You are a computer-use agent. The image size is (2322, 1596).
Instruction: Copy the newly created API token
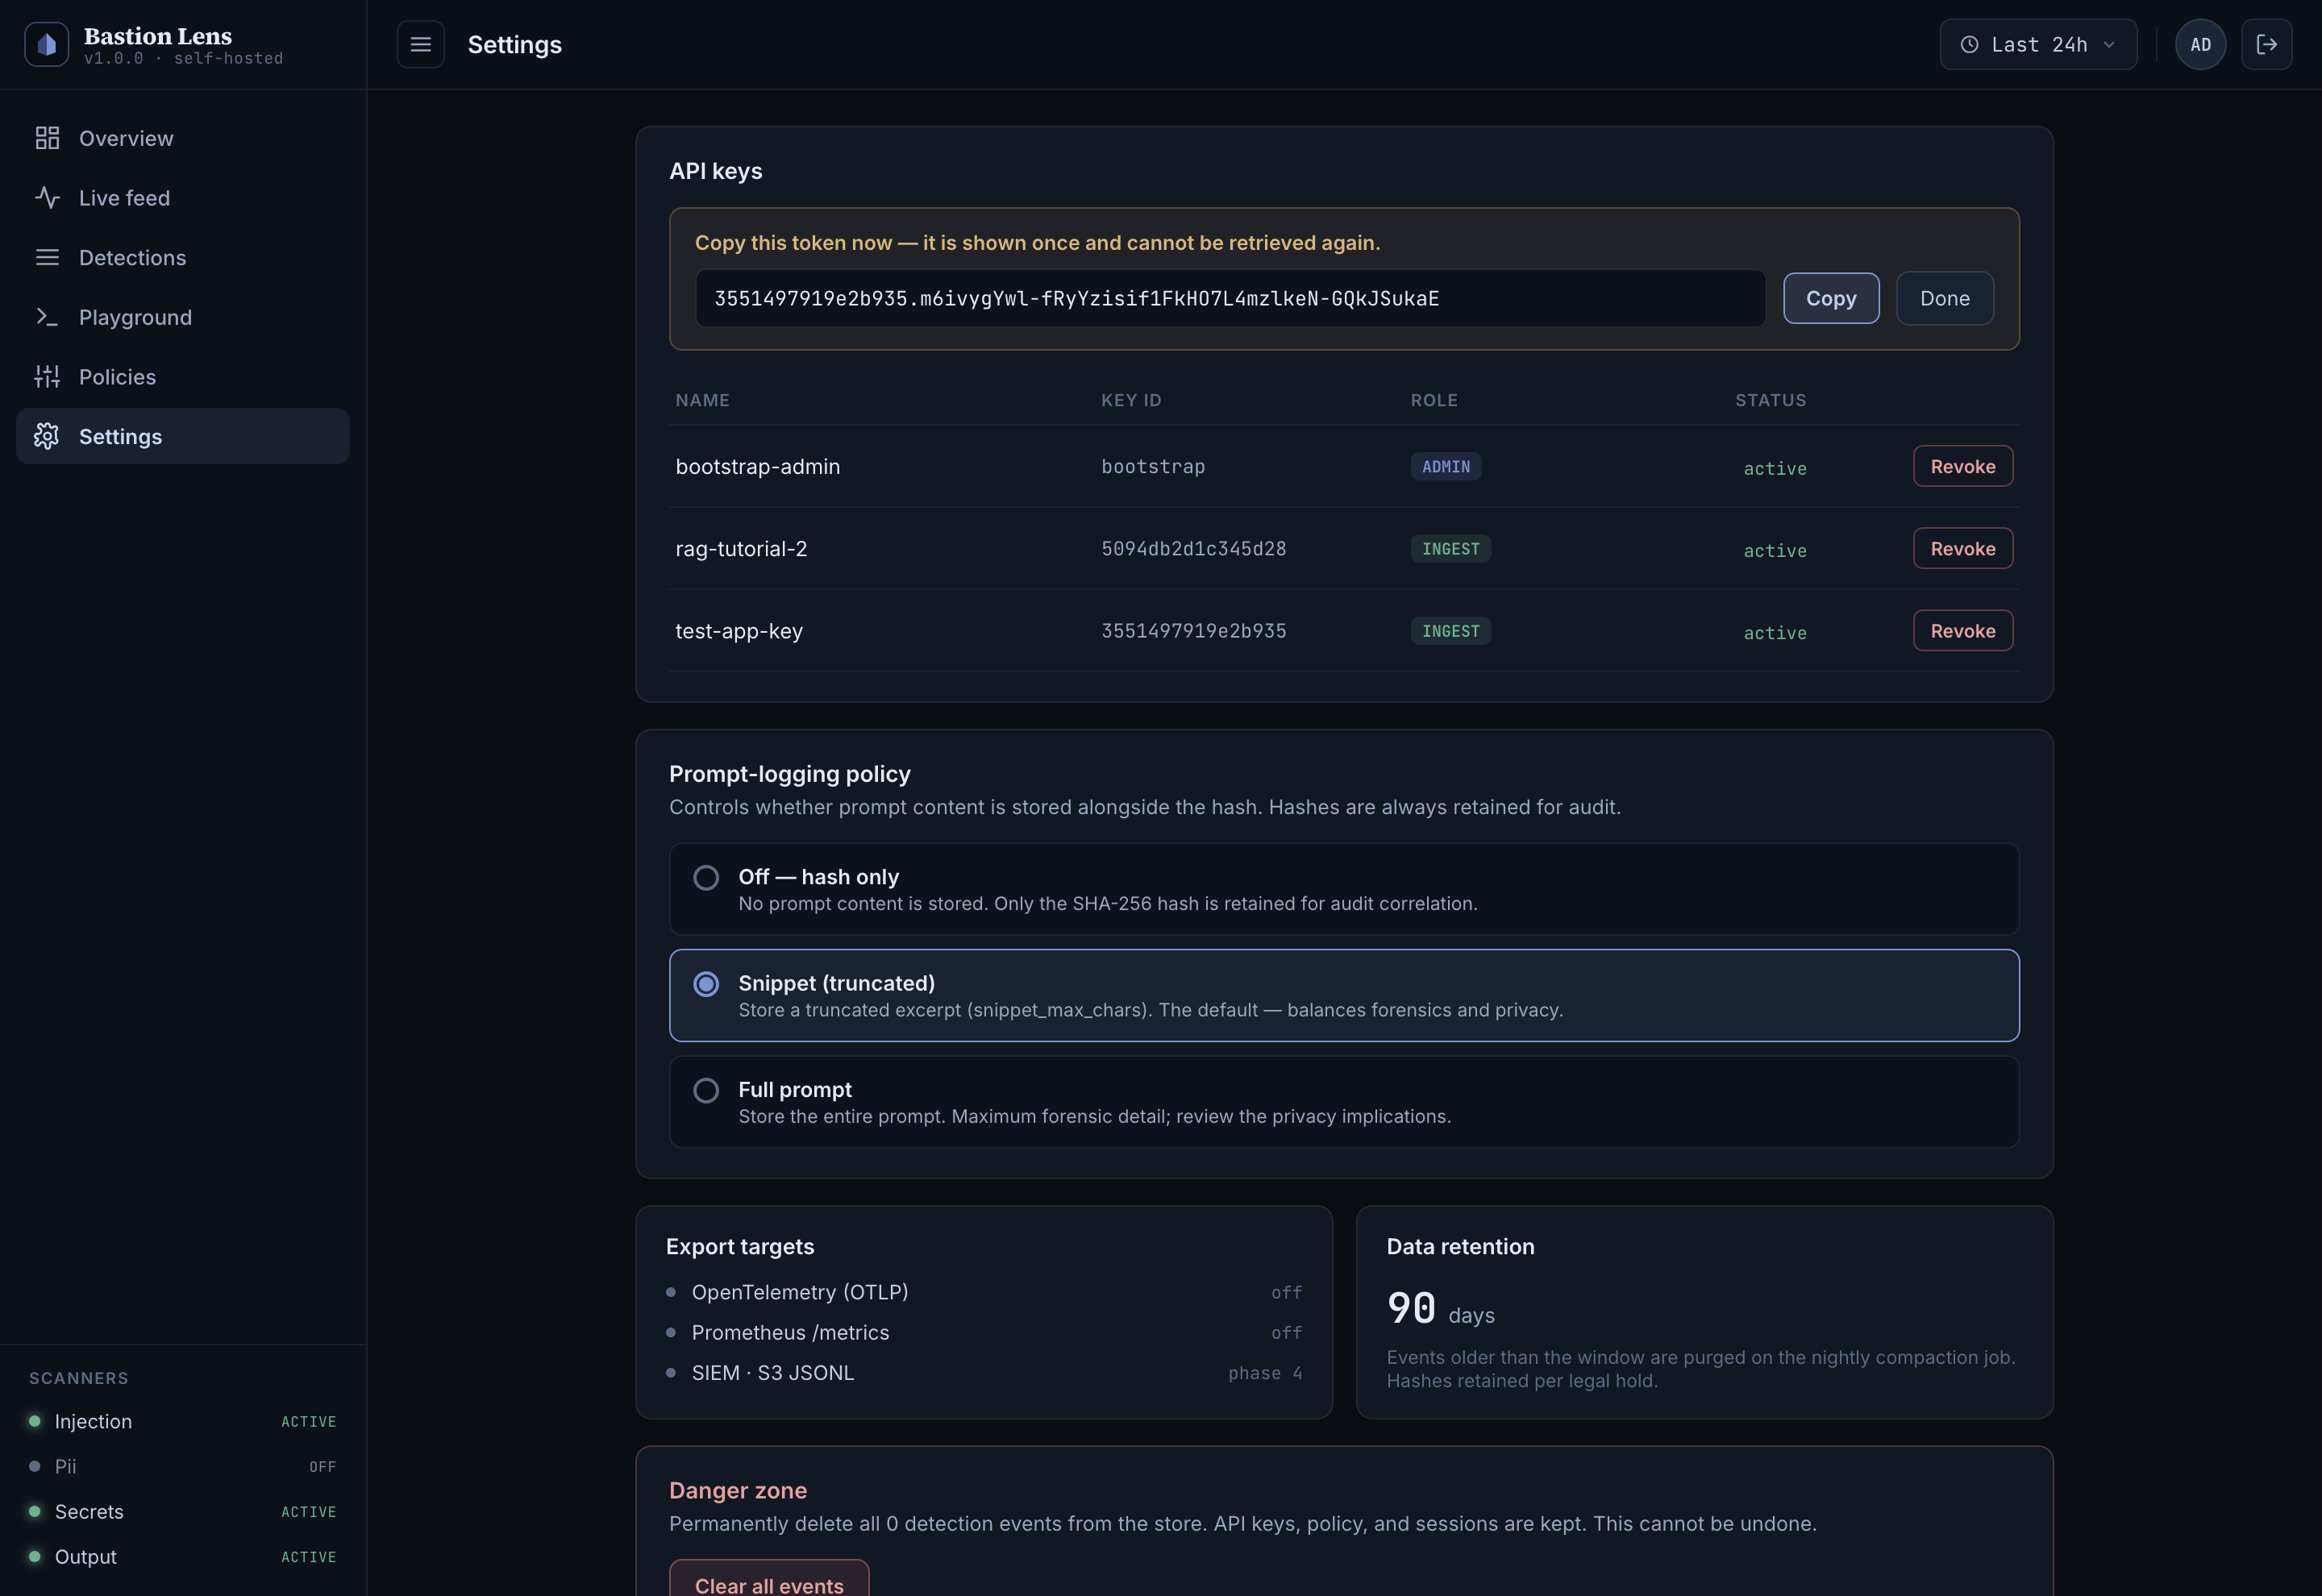coord(1830,298)
